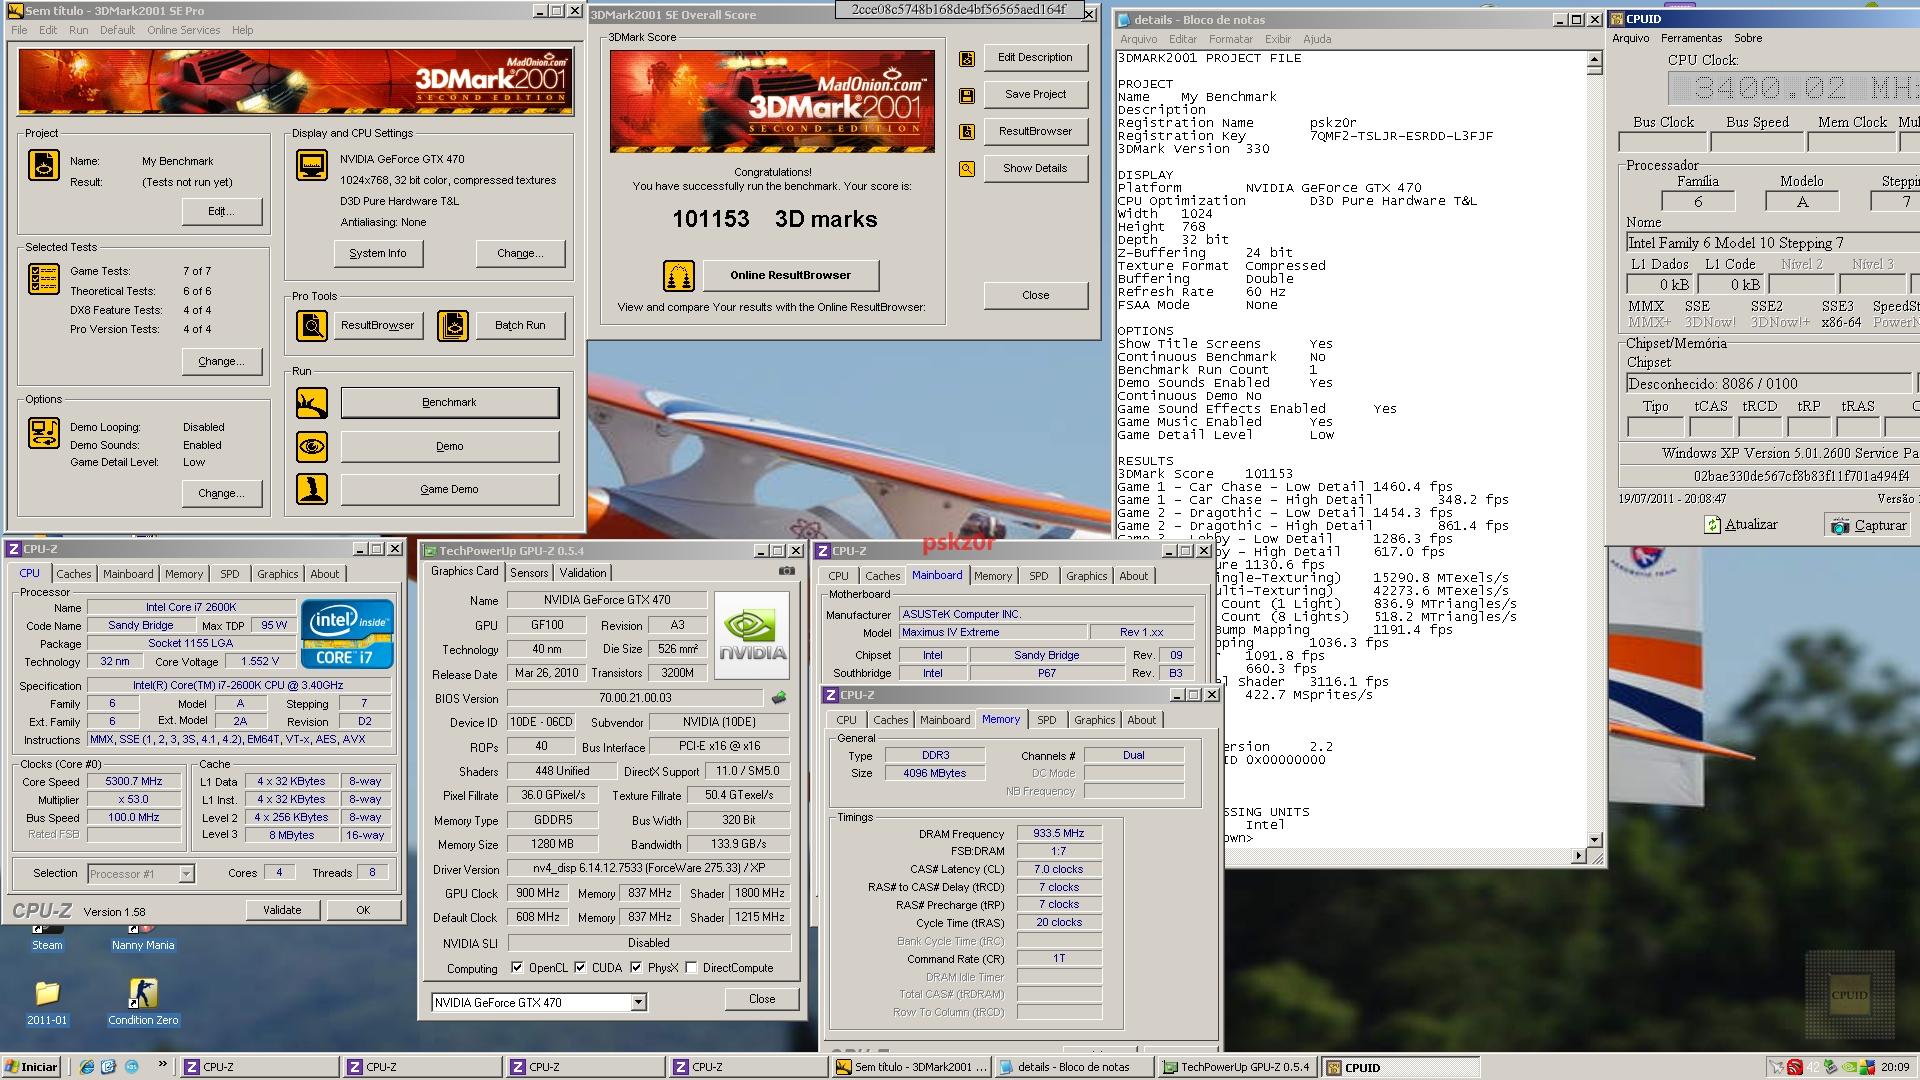
Task: Click the OK button in CPU-Z
Action: (363, 911)
